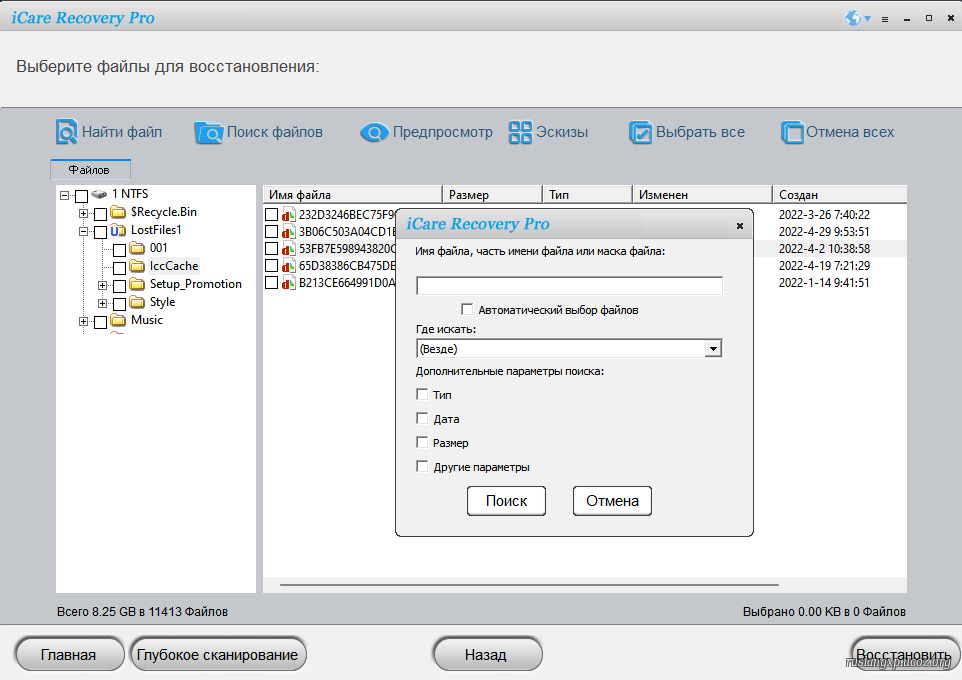962x680 pixels.
Task: Expand the $Recycle.Bin tree node
Action: click(84, 213)
